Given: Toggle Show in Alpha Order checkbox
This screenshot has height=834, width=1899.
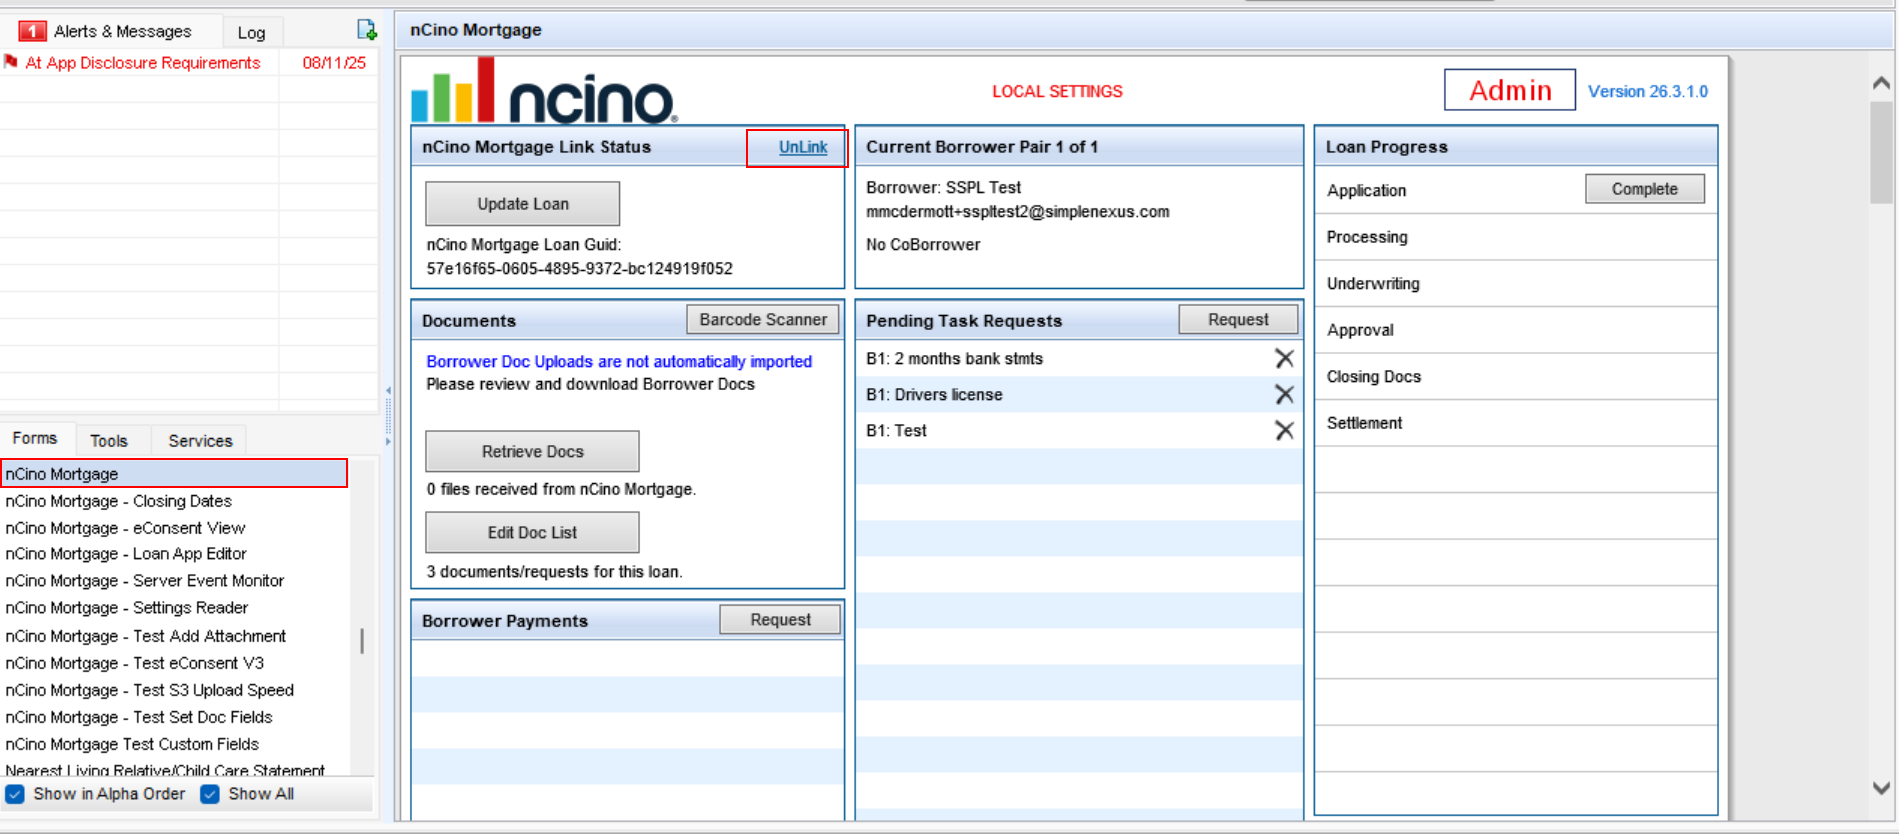Looking at the screenshot, I should [15, 794].
